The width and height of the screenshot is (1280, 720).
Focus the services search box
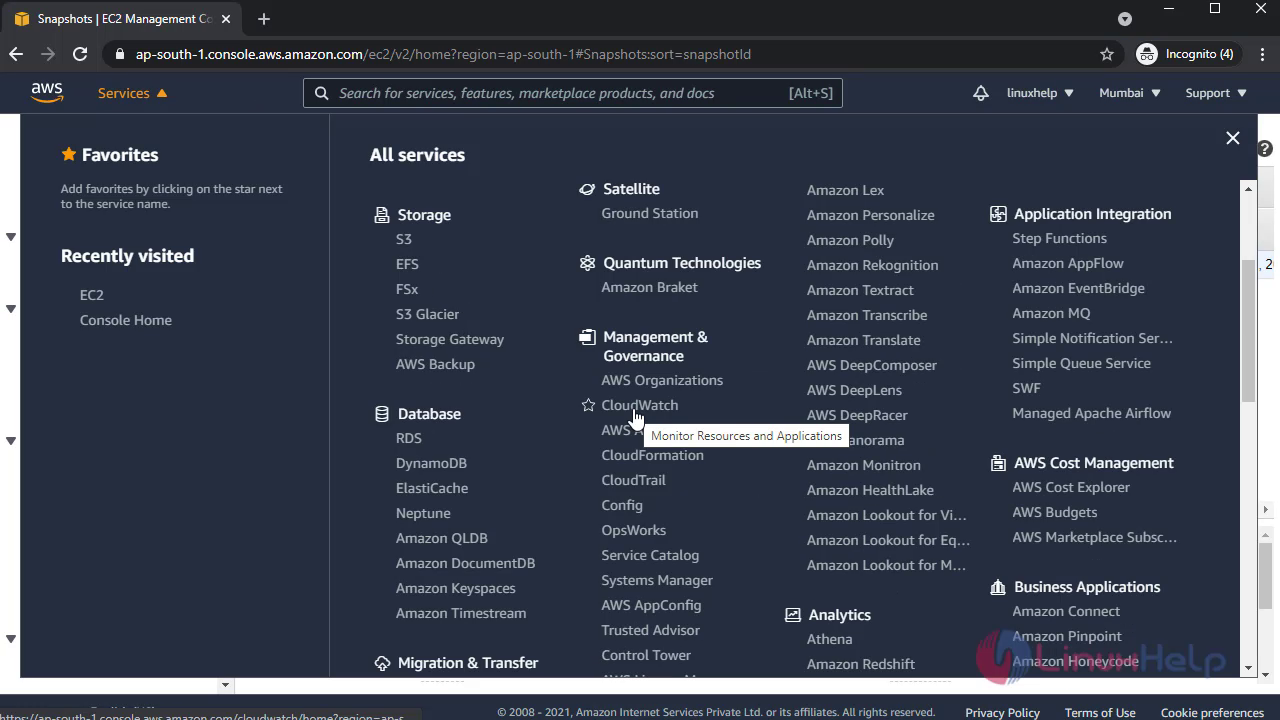tap(573, 93)
